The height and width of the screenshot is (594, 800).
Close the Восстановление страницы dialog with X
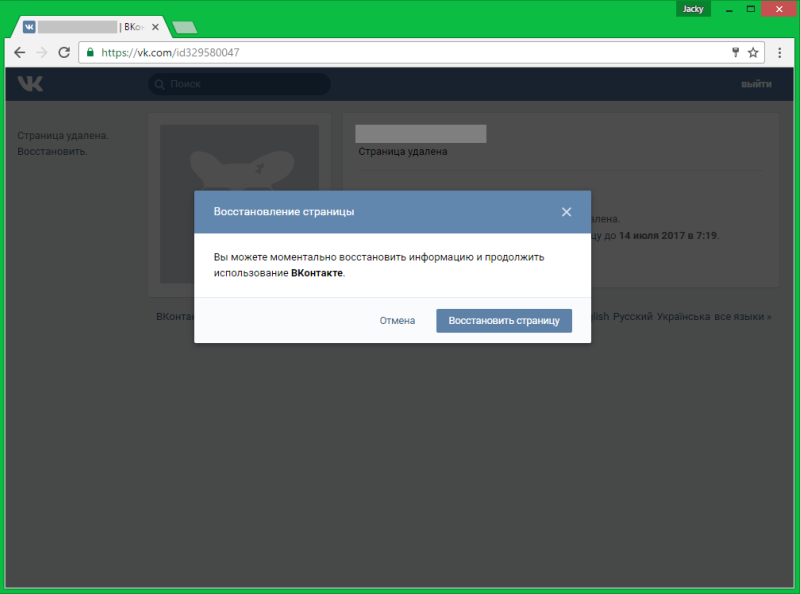click(x=566, y=212)
